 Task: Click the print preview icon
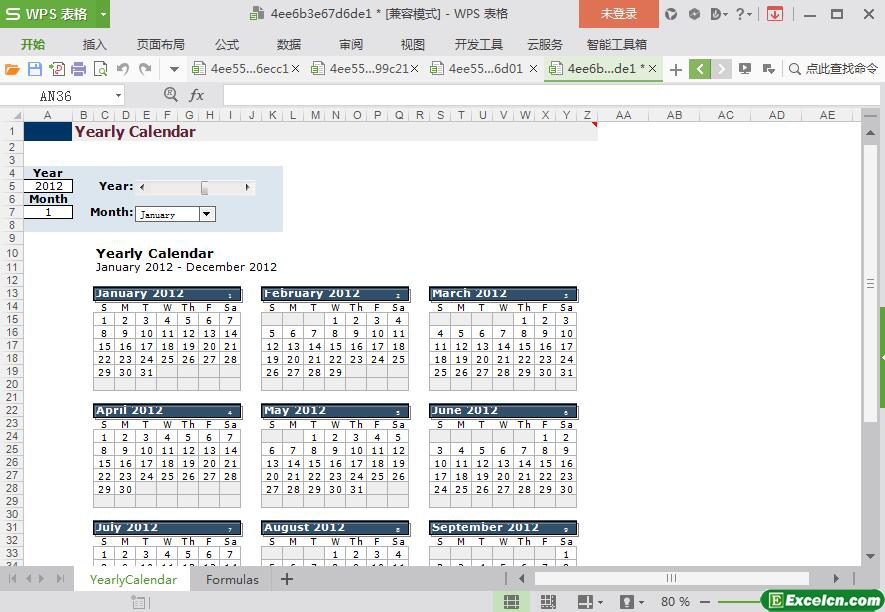[100, 69]
